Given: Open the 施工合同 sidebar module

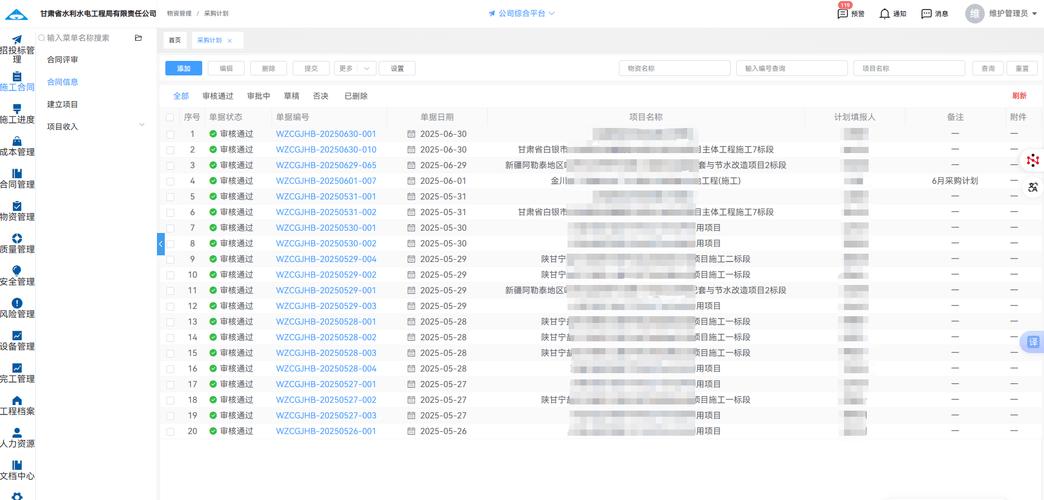Looking at the screenshot, I should click(x=17, y=81).
